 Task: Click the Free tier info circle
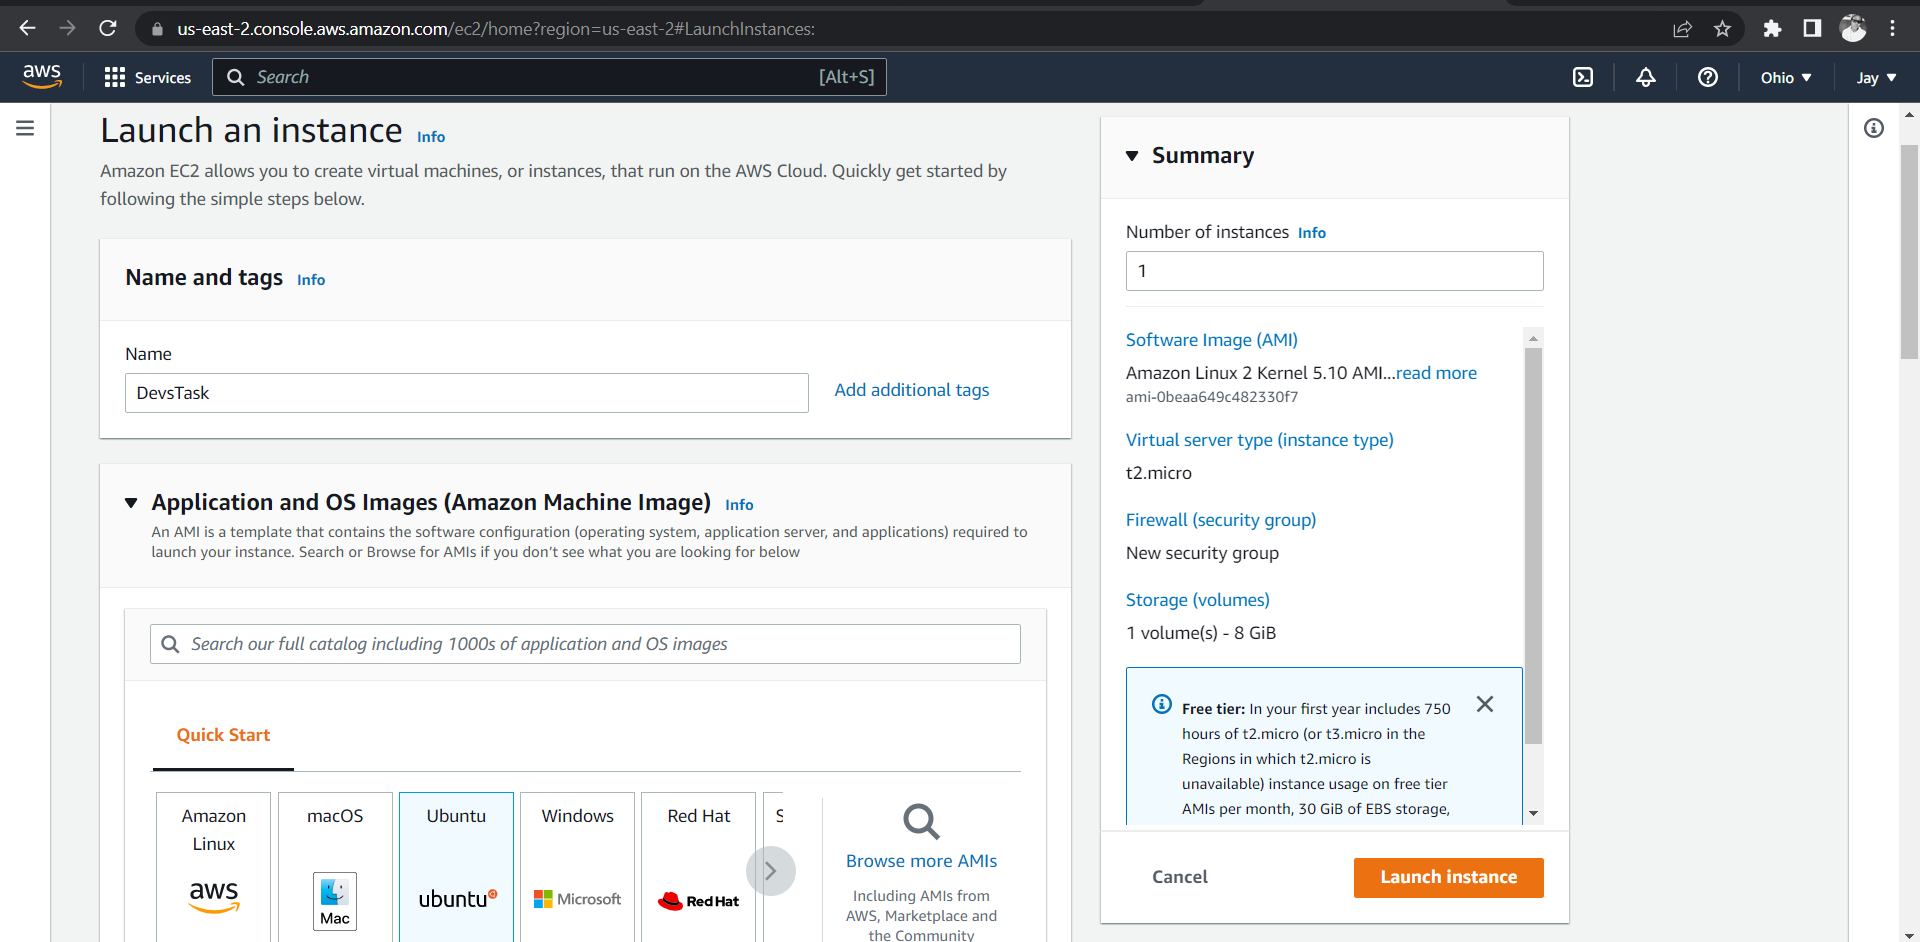(x=1162, y=704)
